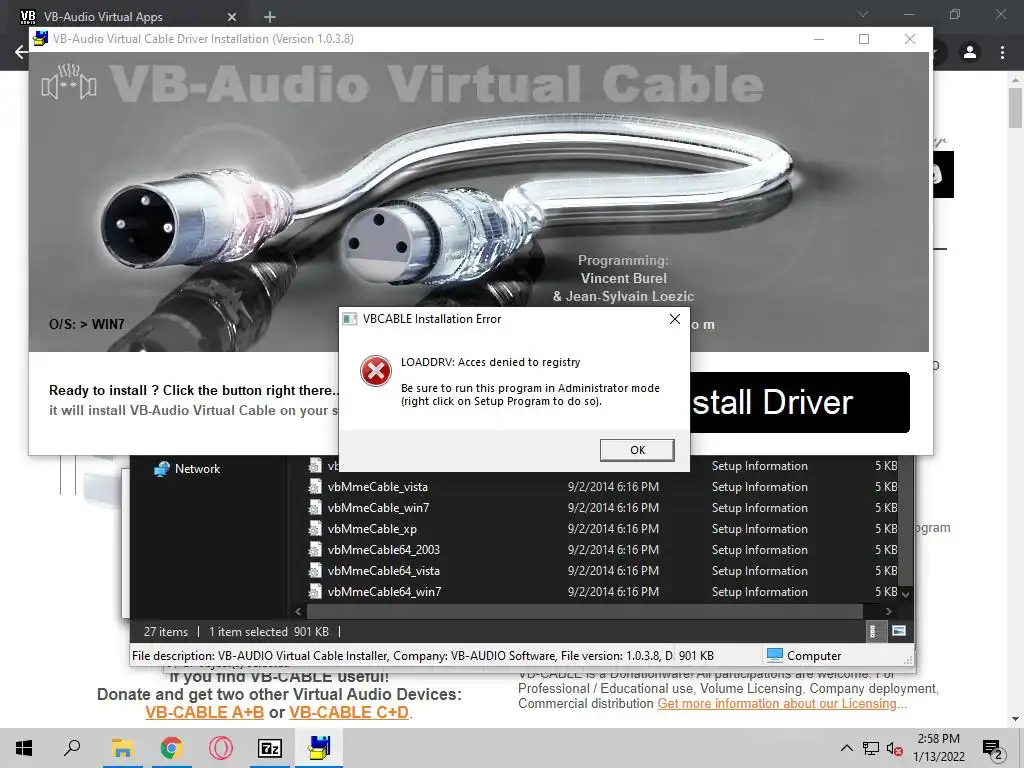Click the Explorer horizontal scrollbar track
1024x768 pixels.
click(585, 611)
